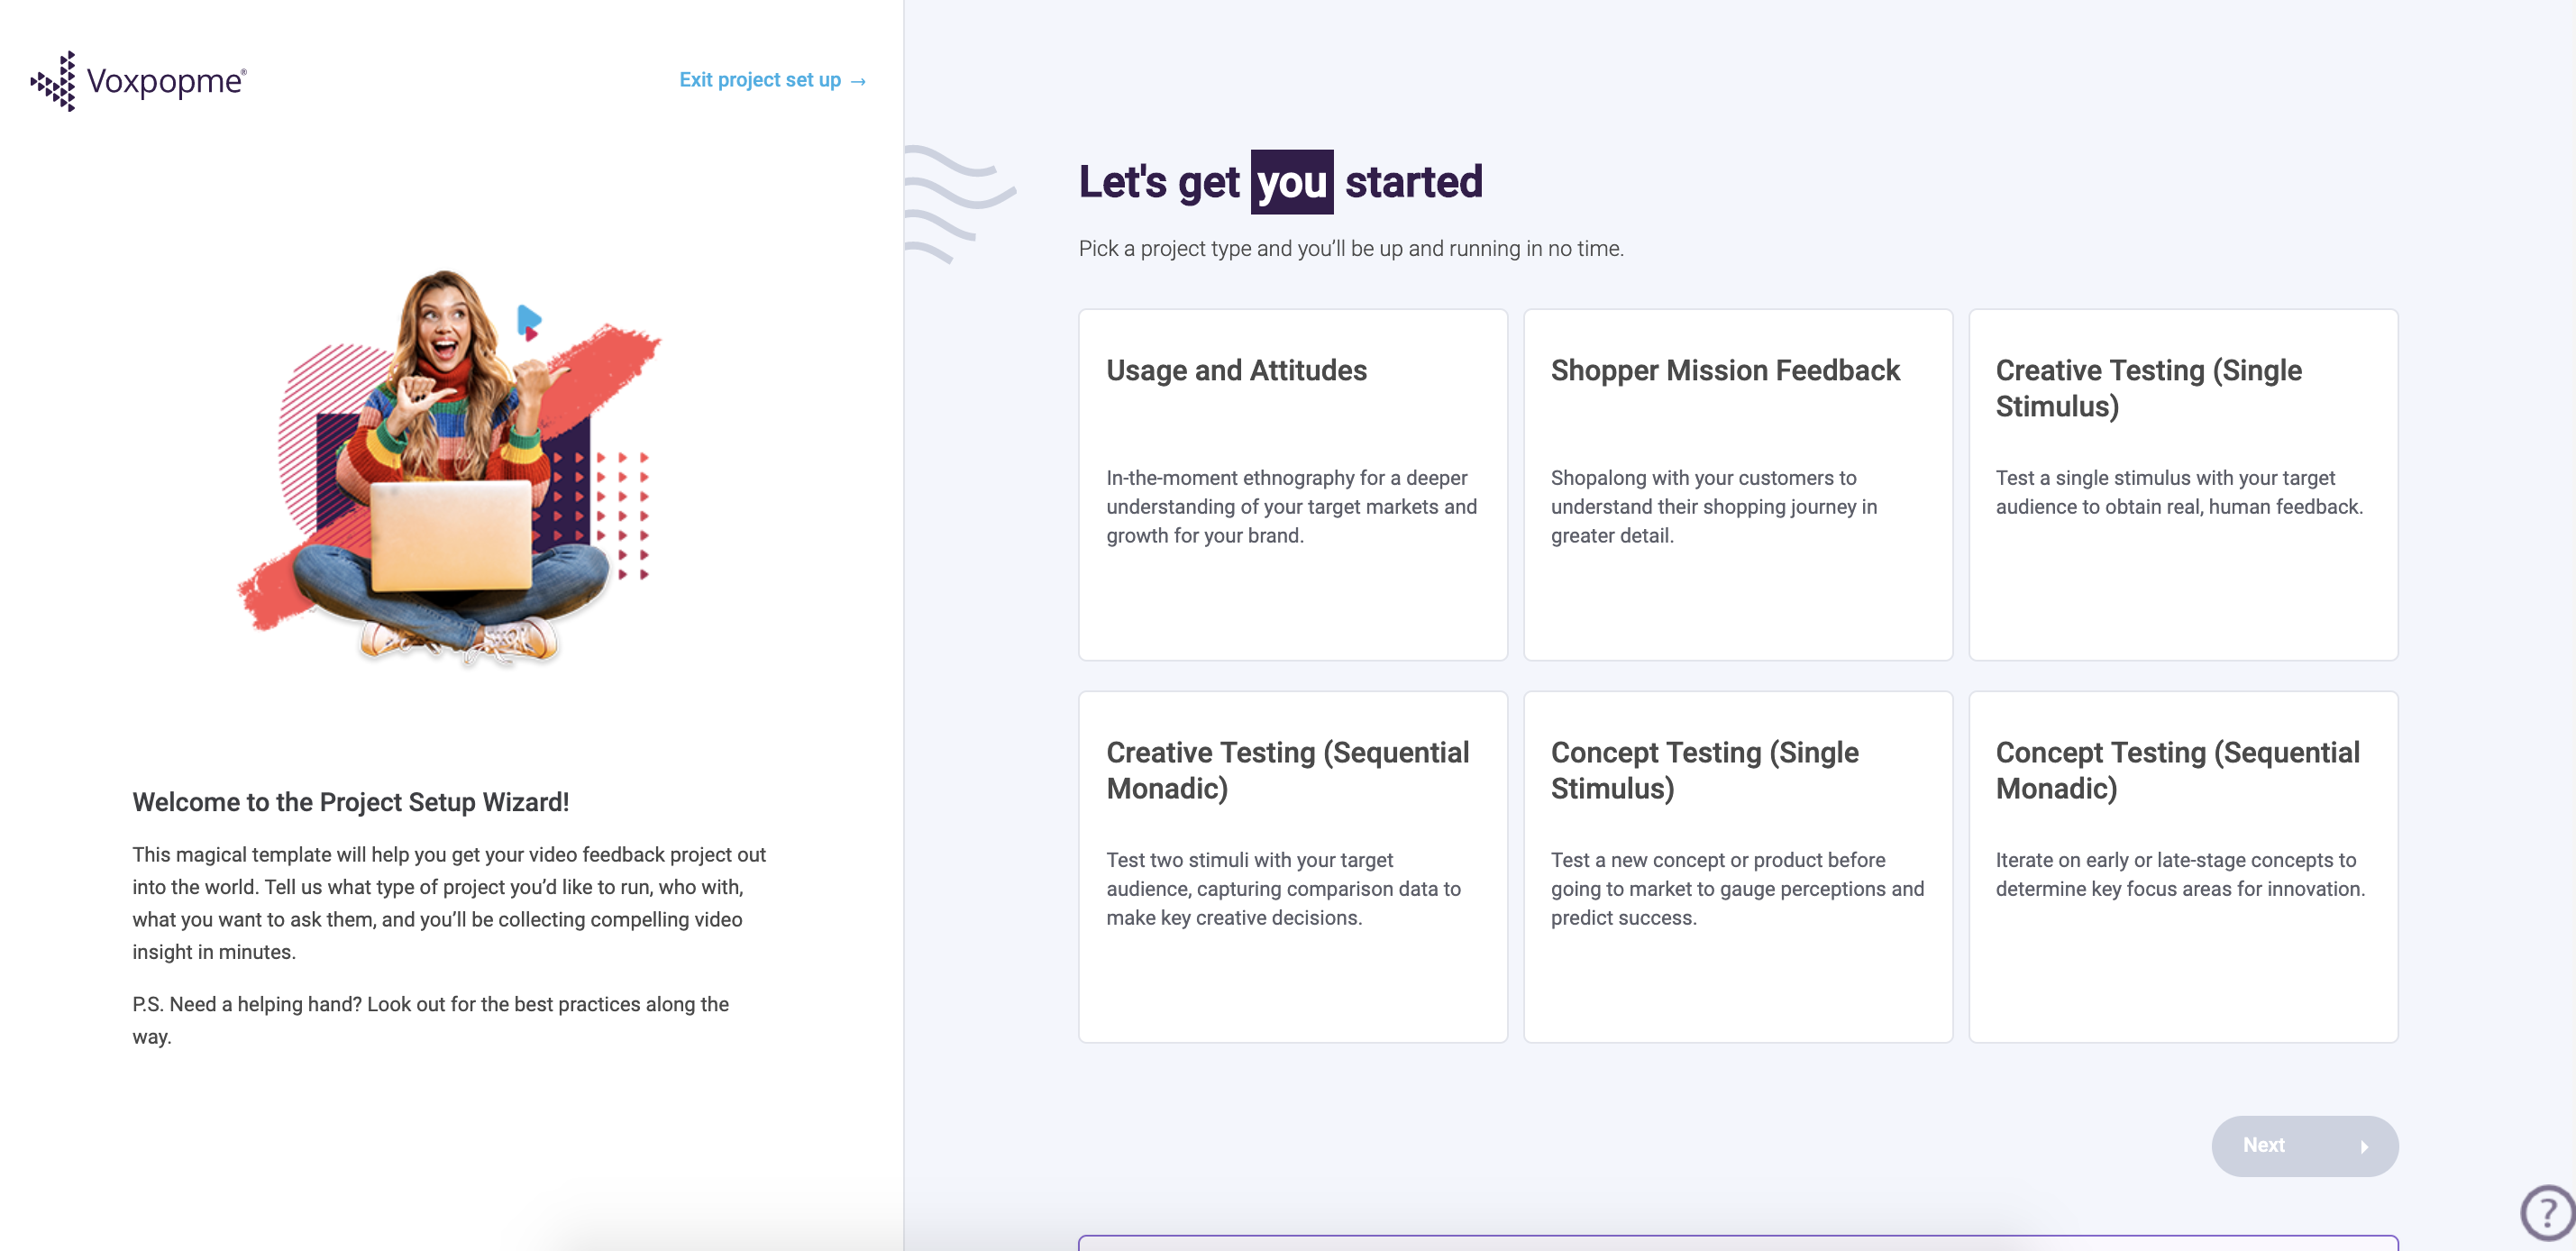This screenshot has width=2576, height=1251.
Task: Click 'Iterate on early or late-stage concepts' text
Action: click(x=2180, y=875)
